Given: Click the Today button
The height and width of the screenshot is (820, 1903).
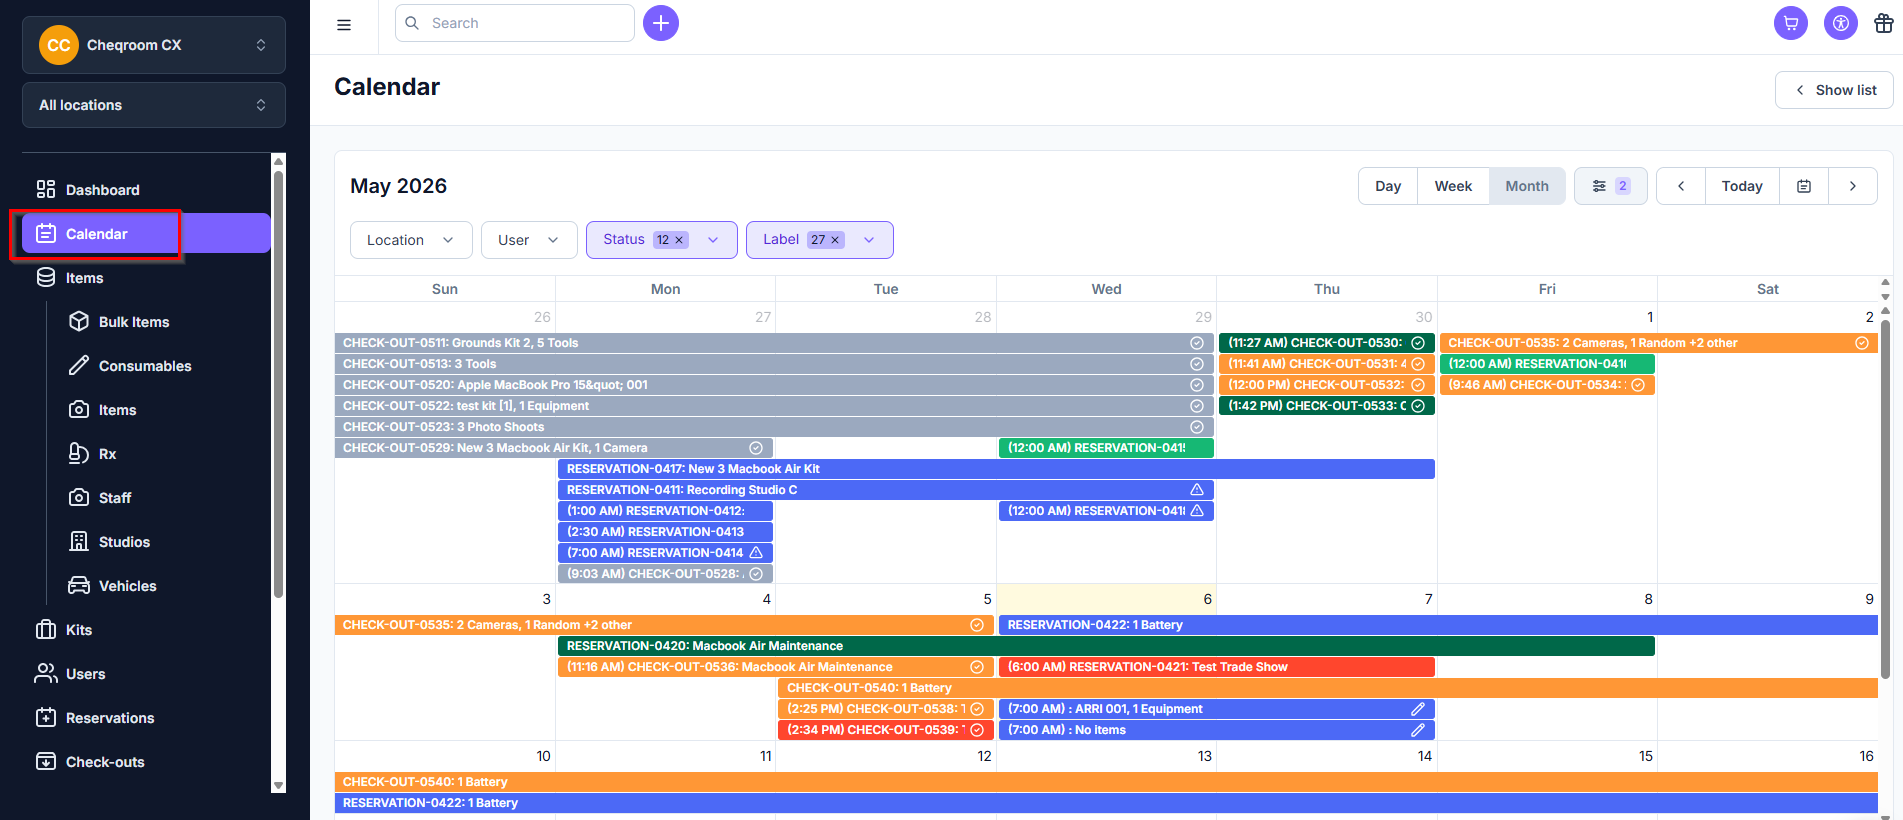Looking at the screenshot, I should pos(1742,186).
